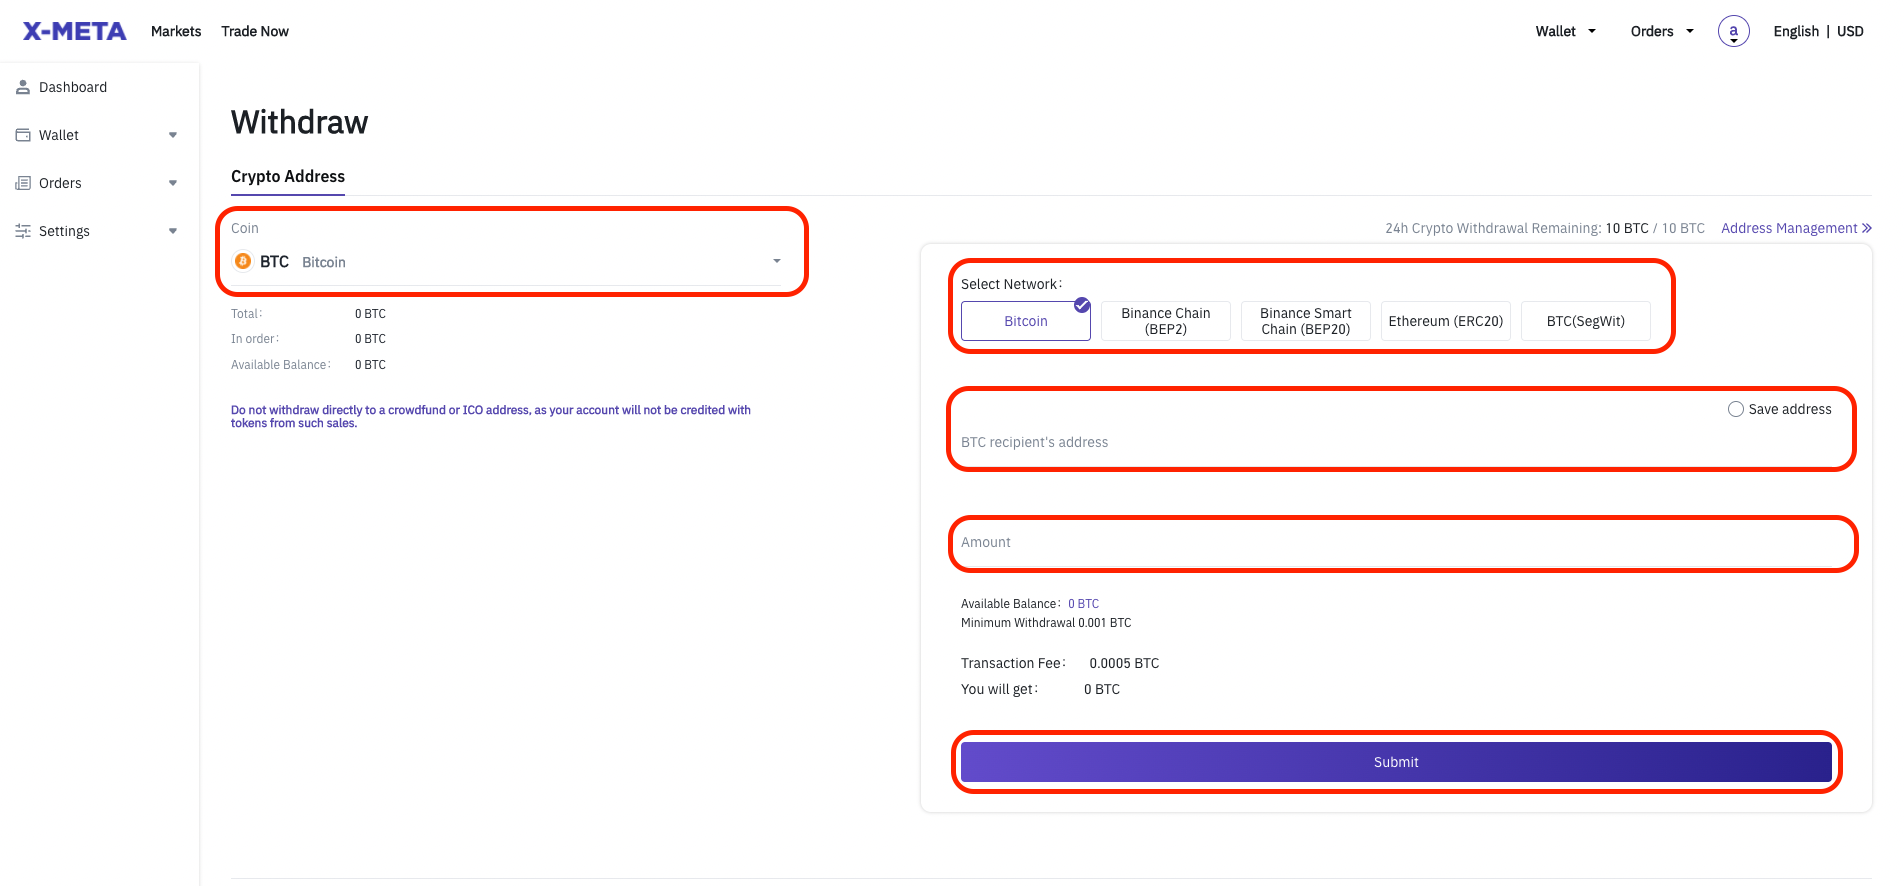Click the Withdraw page heading
Image resolution: width=1904 pixels, height=886 pixels.
pos(300,122)
